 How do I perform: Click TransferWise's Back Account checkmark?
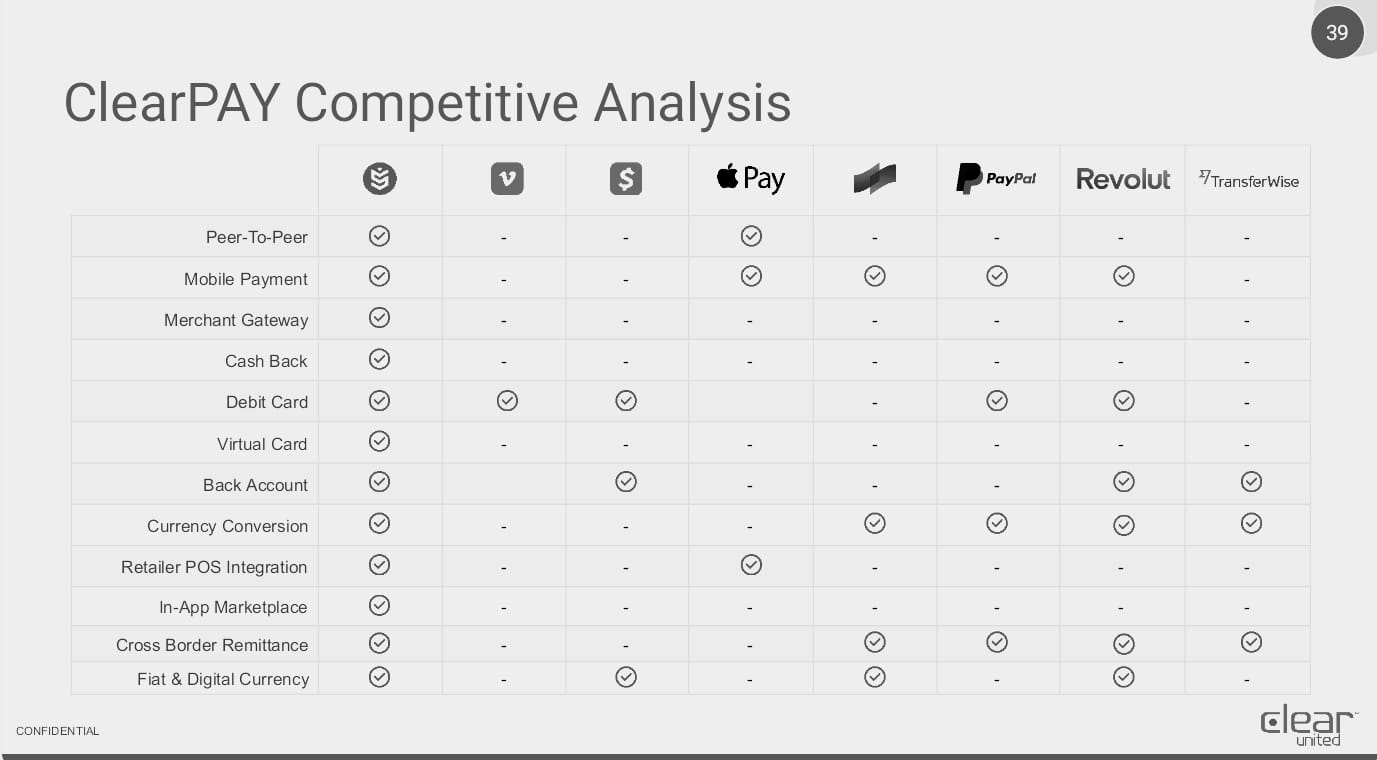coord(1251,482)
